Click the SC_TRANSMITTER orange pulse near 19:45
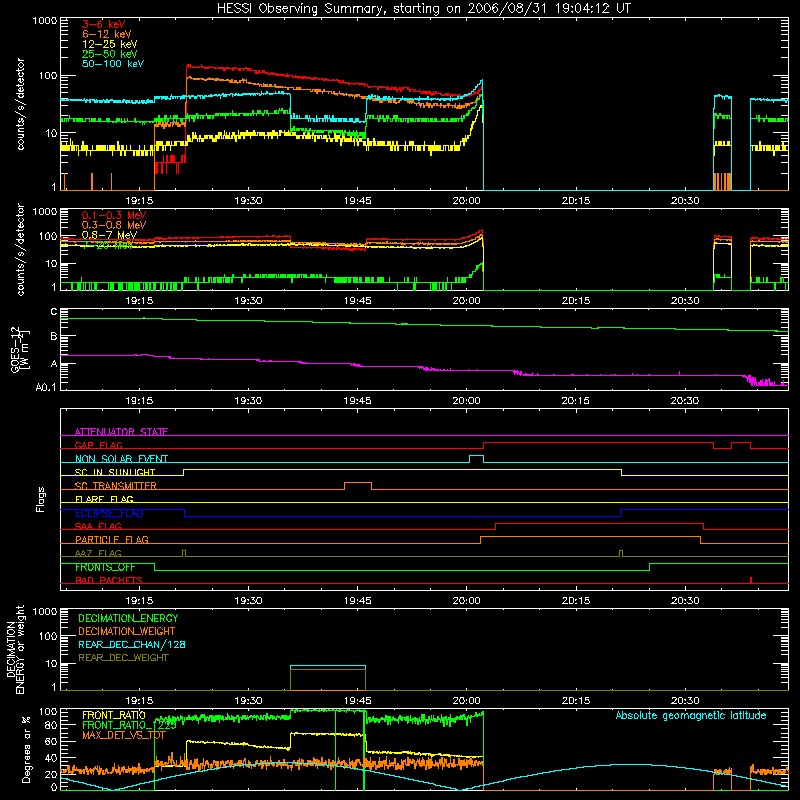The width and height of the screenshot is (800, 800). [x=358, y=485]
